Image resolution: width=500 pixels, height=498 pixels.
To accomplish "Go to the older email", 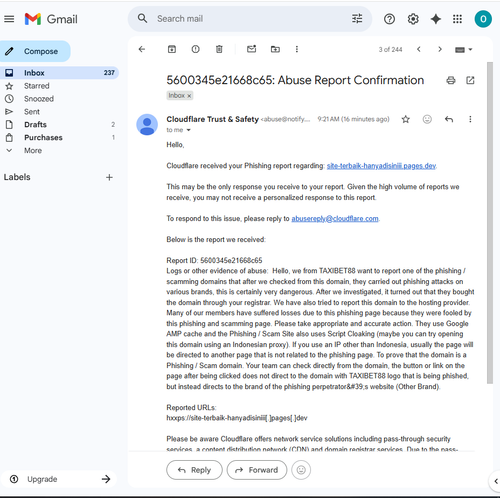I will tap(440, 49).
